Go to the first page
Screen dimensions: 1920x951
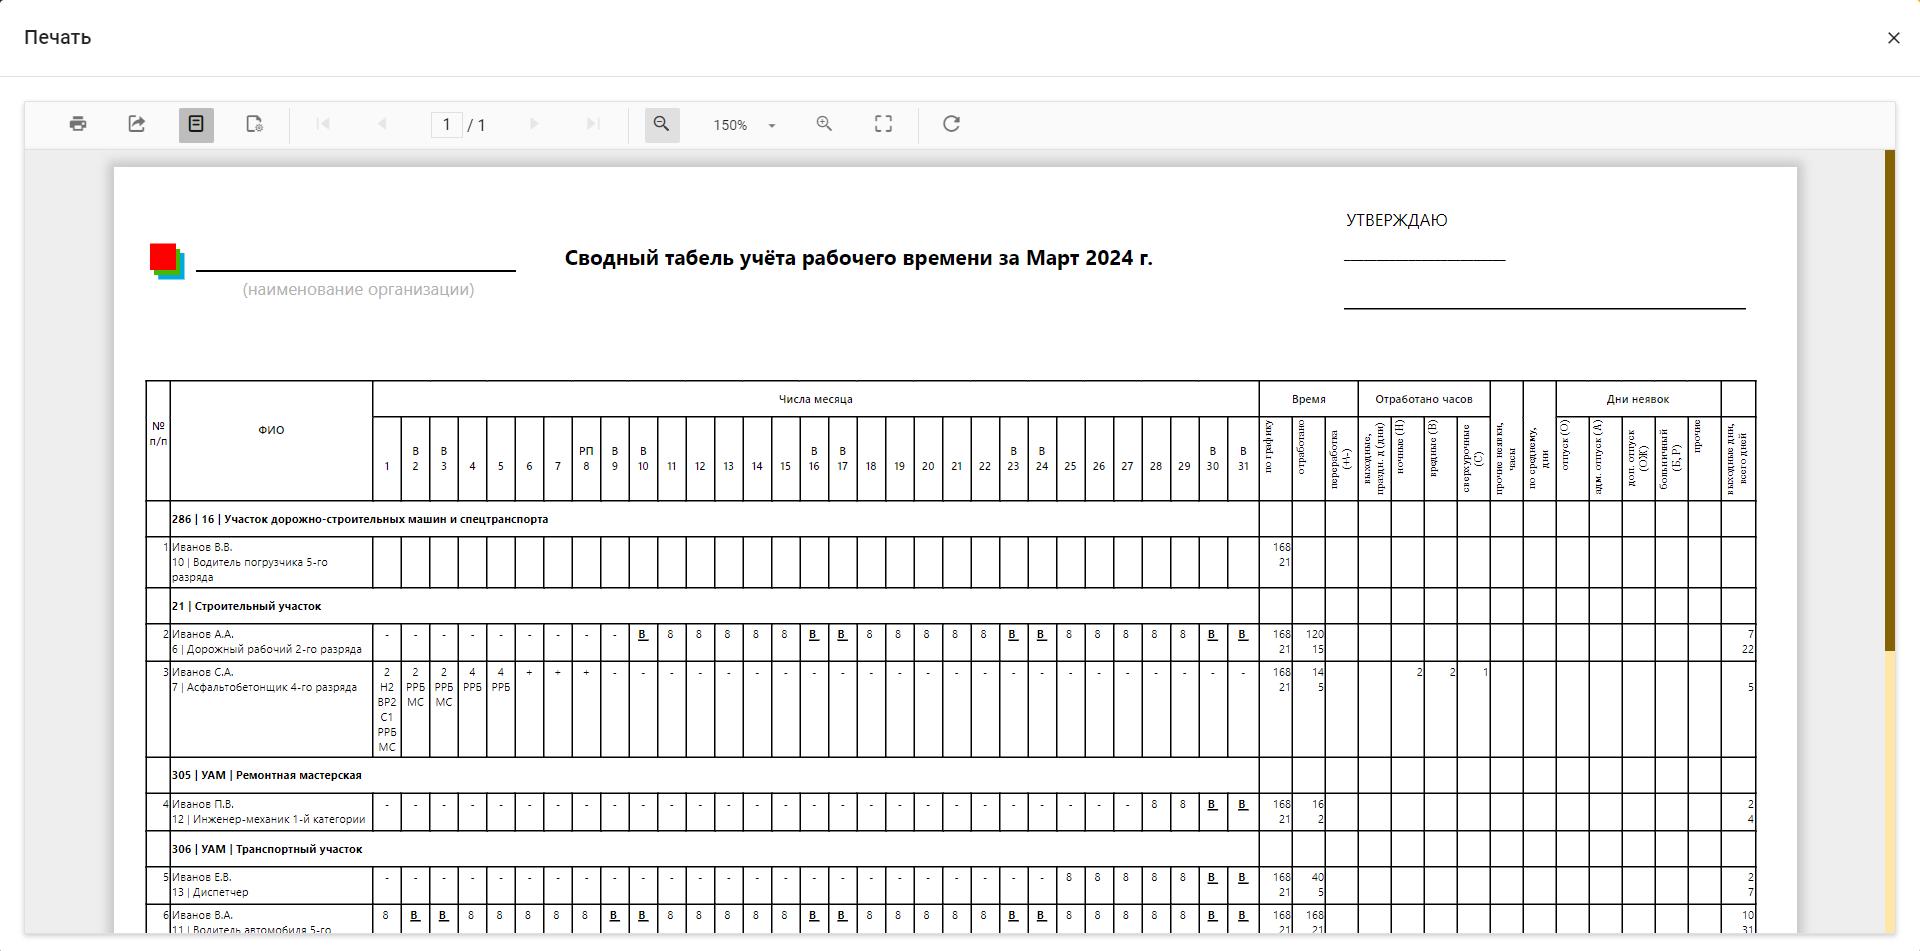click(x=323, y=124)
